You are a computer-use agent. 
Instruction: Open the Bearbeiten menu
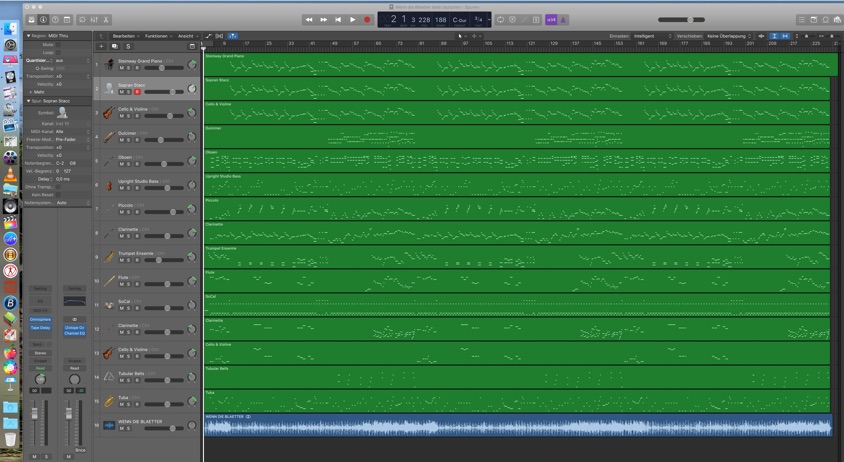[x=126, y=36]
